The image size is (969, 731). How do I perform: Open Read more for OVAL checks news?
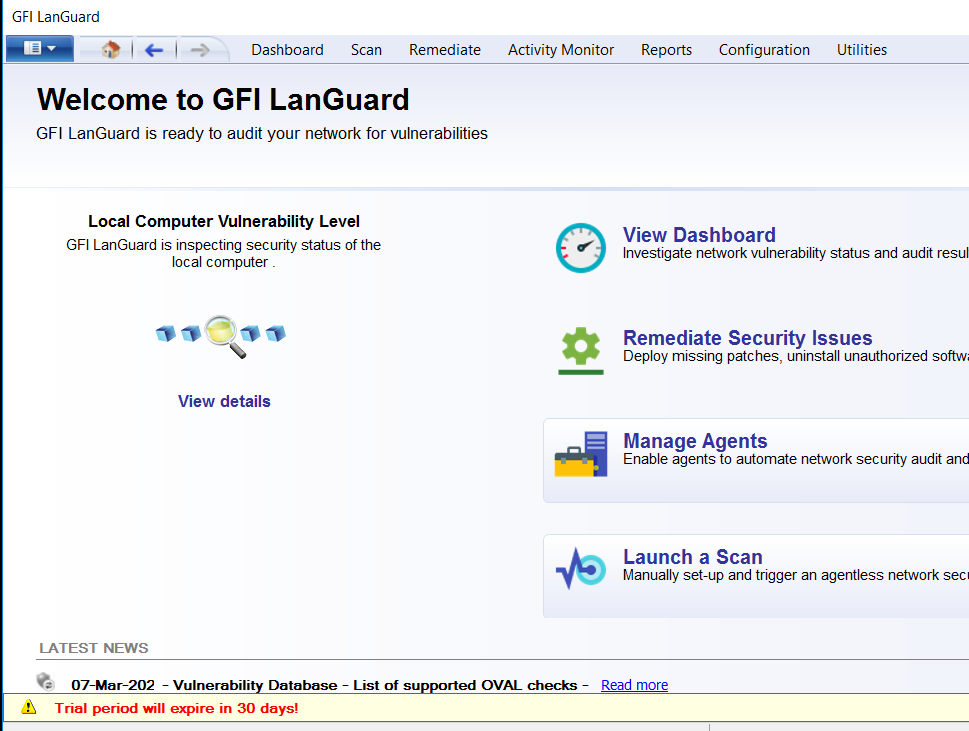[x=635, y=685]
